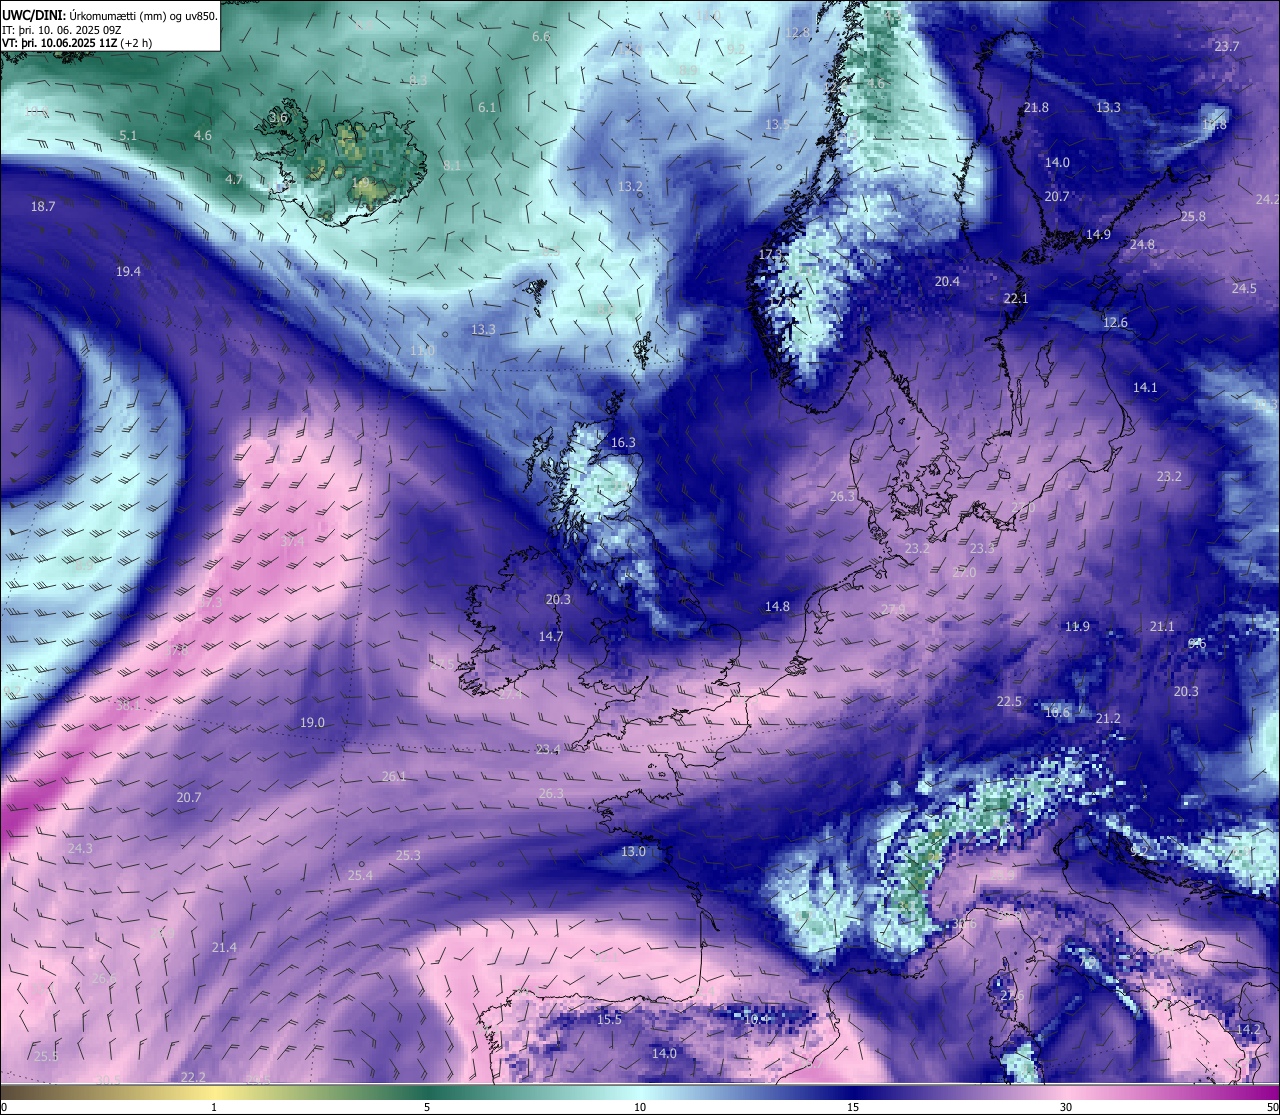Click the 25.8 value over eastern Finland
The height and width of the screenshot is (1115, 1280).
[x=1193, y=216]
